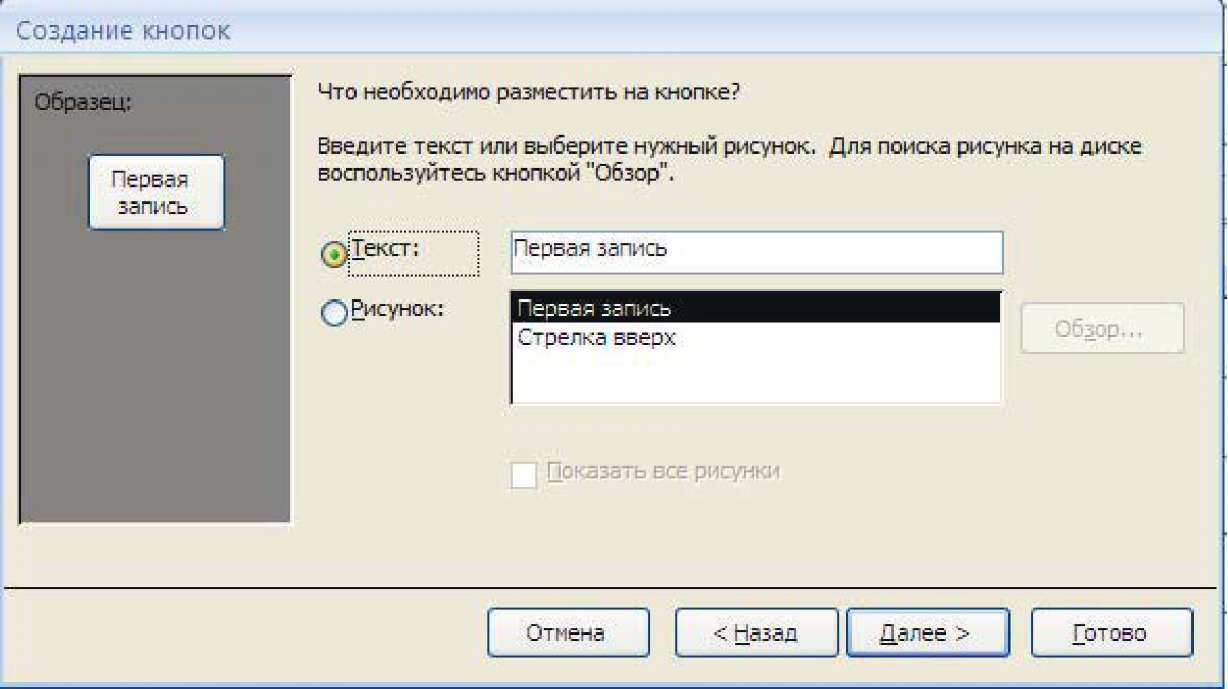The image size is (1228, 689).
Task: Click the Показать все рисунки label text
Action: tap(663, 471)
